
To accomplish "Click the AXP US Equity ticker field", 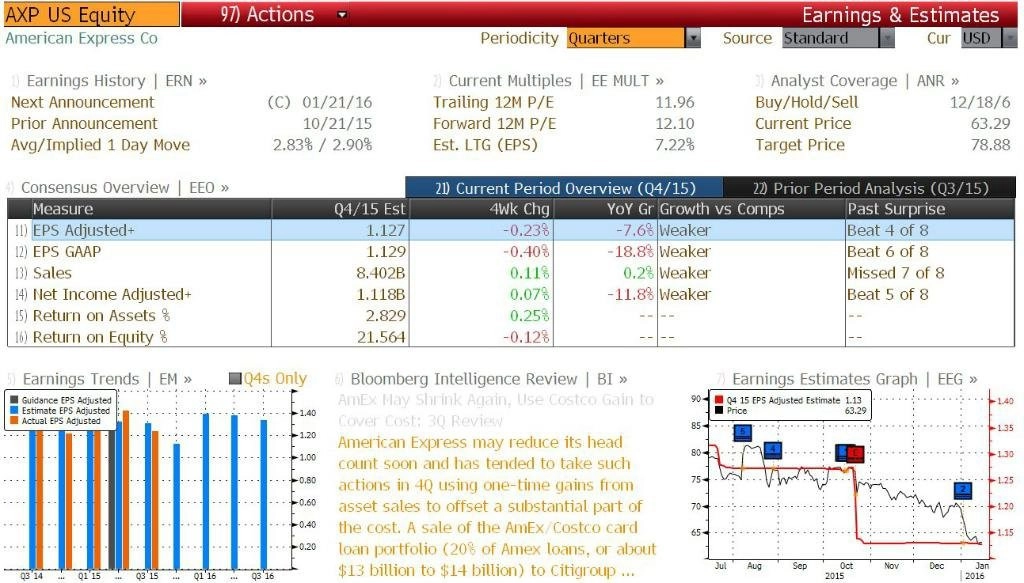I will 91,14.
